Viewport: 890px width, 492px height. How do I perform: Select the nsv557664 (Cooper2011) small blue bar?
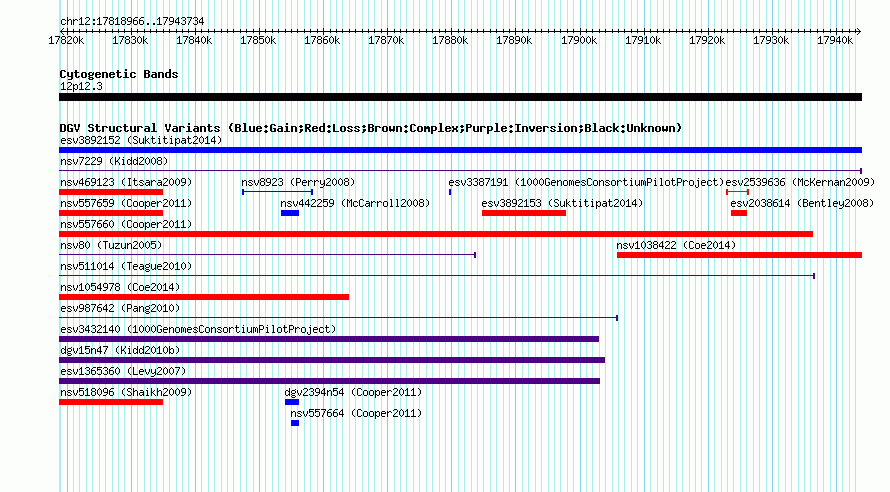(295, 423)
